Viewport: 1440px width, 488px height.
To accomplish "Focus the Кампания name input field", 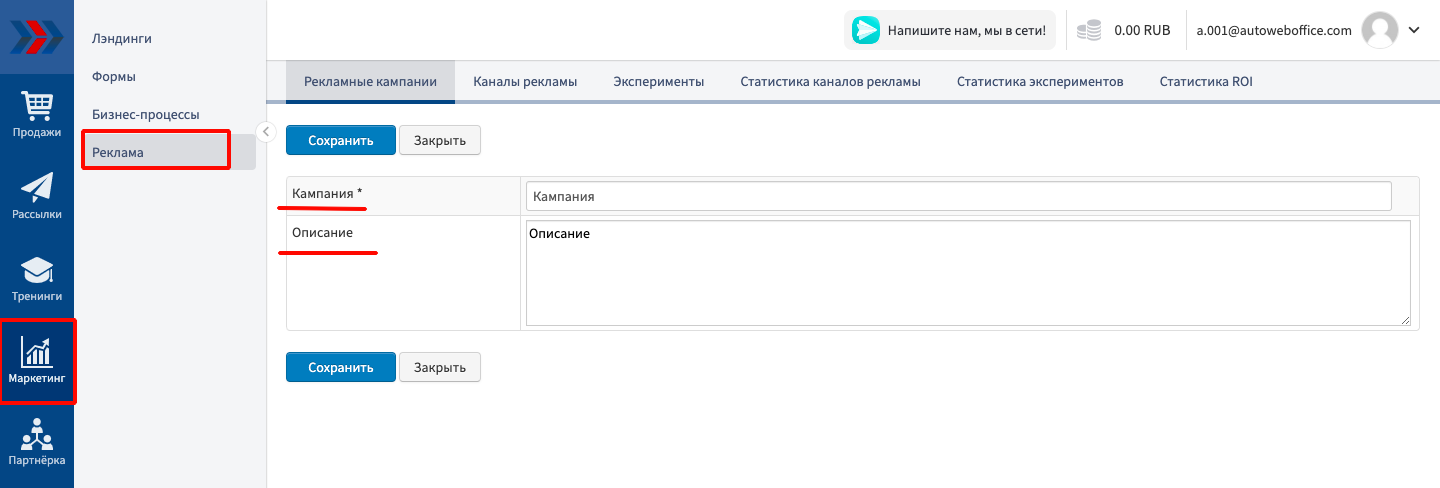I will [958, 196].
